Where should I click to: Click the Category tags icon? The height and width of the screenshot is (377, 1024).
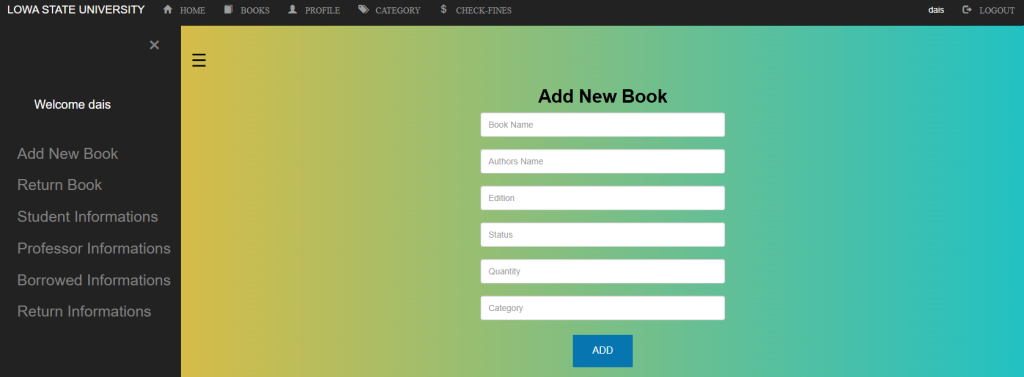pyautogui.click(x=363, y=10)
